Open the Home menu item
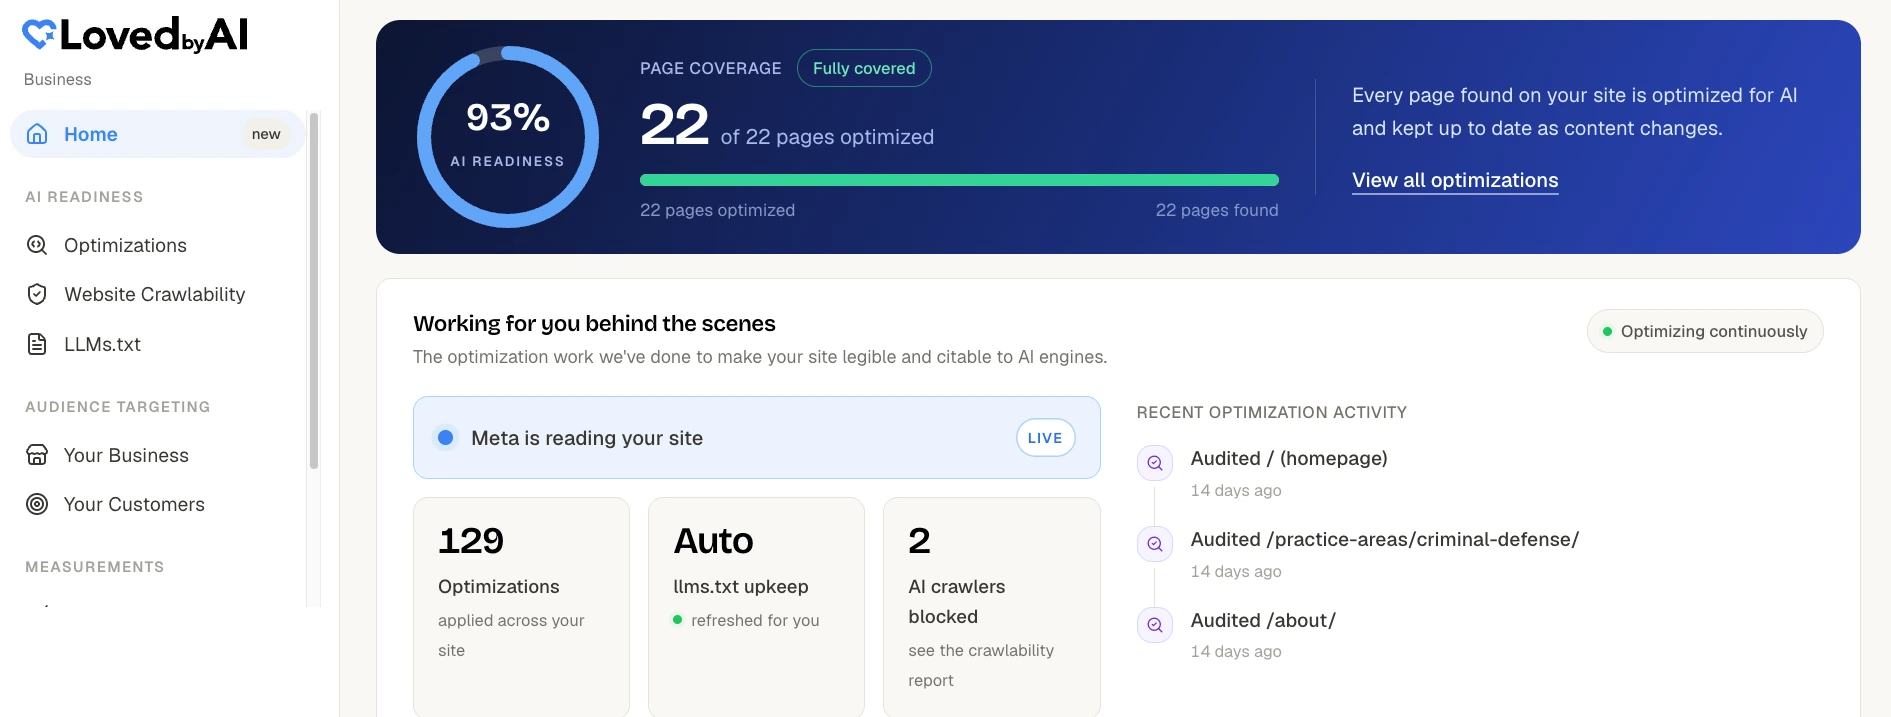This screenshot has width=1891, height=717. [157, 134]
